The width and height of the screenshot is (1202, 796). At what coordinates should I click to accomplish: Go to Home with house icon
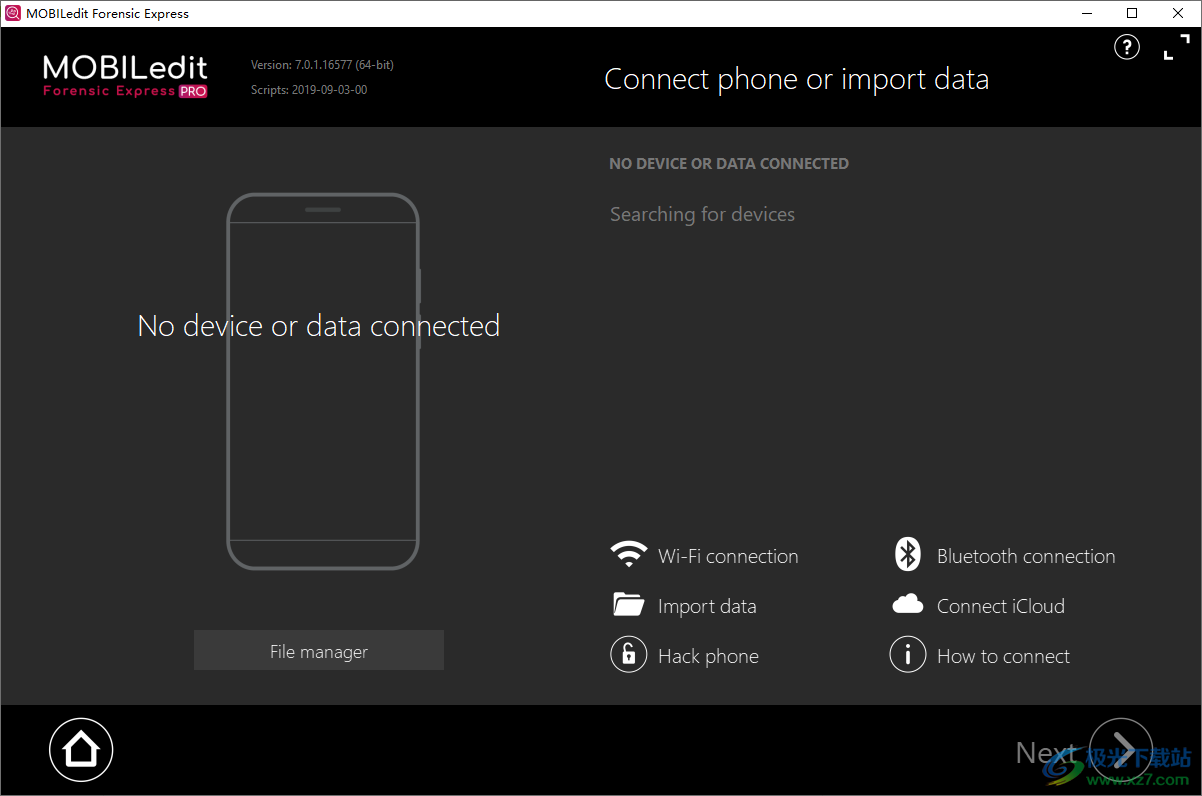(81, 749)
